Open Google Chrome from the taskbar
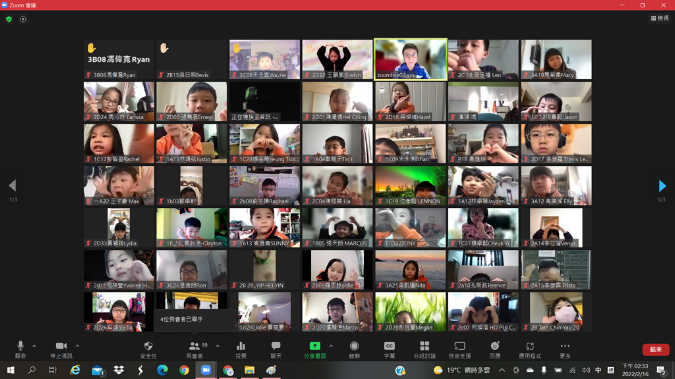The image size is (675, 379). coord(184,370)
